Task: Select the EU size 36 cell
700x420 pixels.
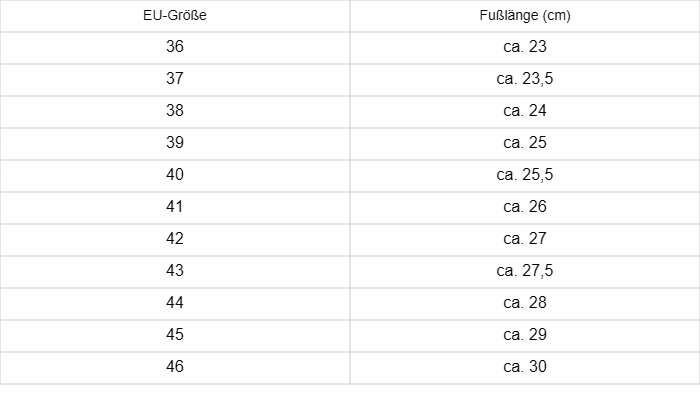Action: (175, 47)
